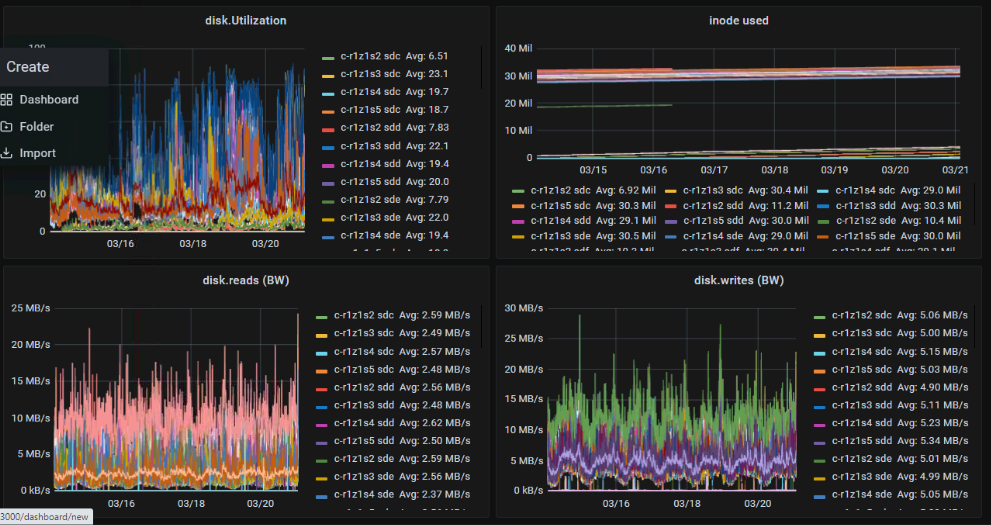Expand the disk.reads (BW) panel title menu
Viewport: 991px width, 525px height.
pos(246,280)
